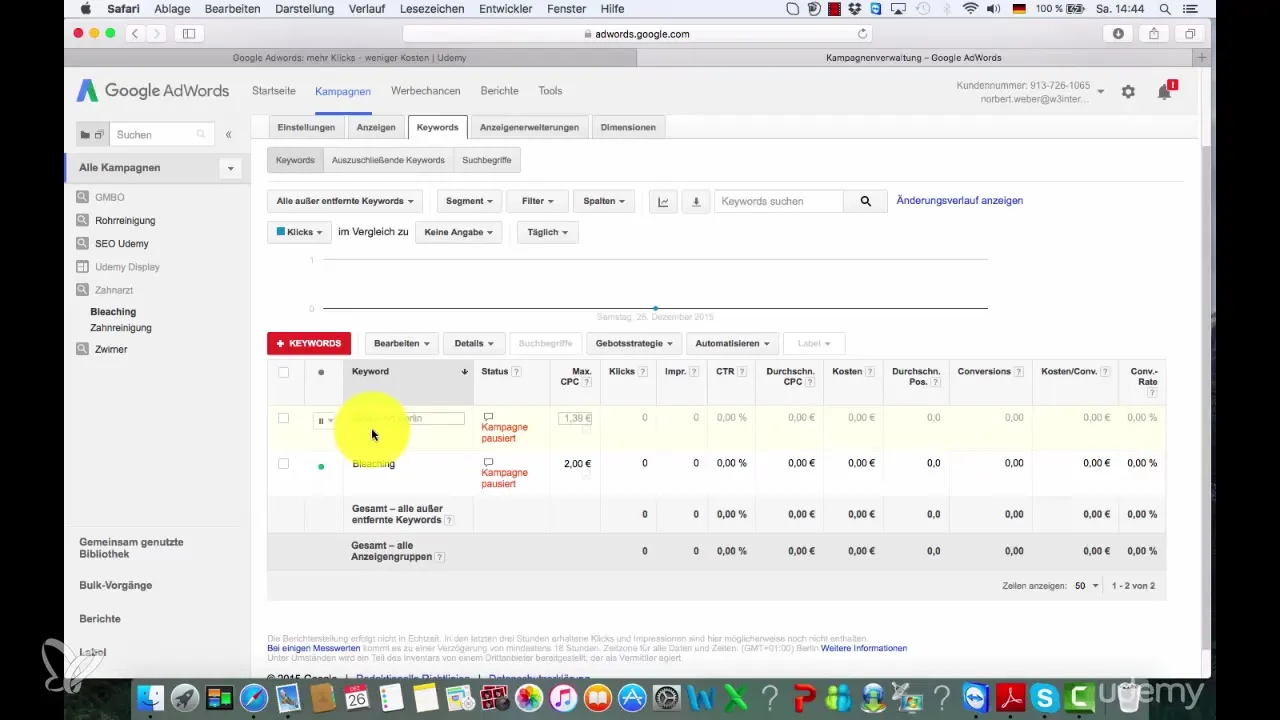Click the Keywords suchen field
Image resolution: width=1280 pixels, height=720 pixels.
click(779, 201)
